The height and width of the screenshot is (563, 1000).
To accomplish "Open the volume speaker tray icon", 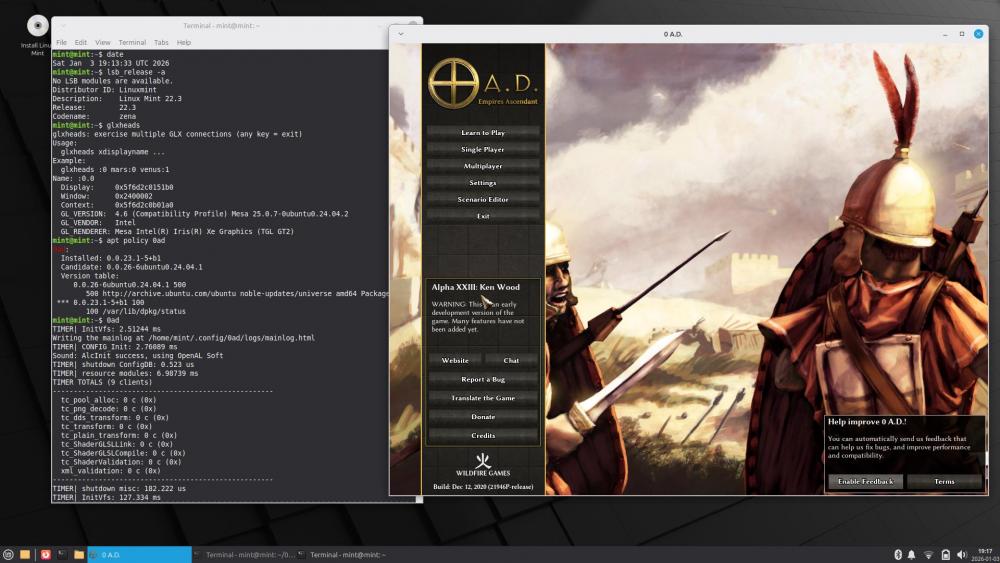I will pyautogui.click(x=961, y=554).
